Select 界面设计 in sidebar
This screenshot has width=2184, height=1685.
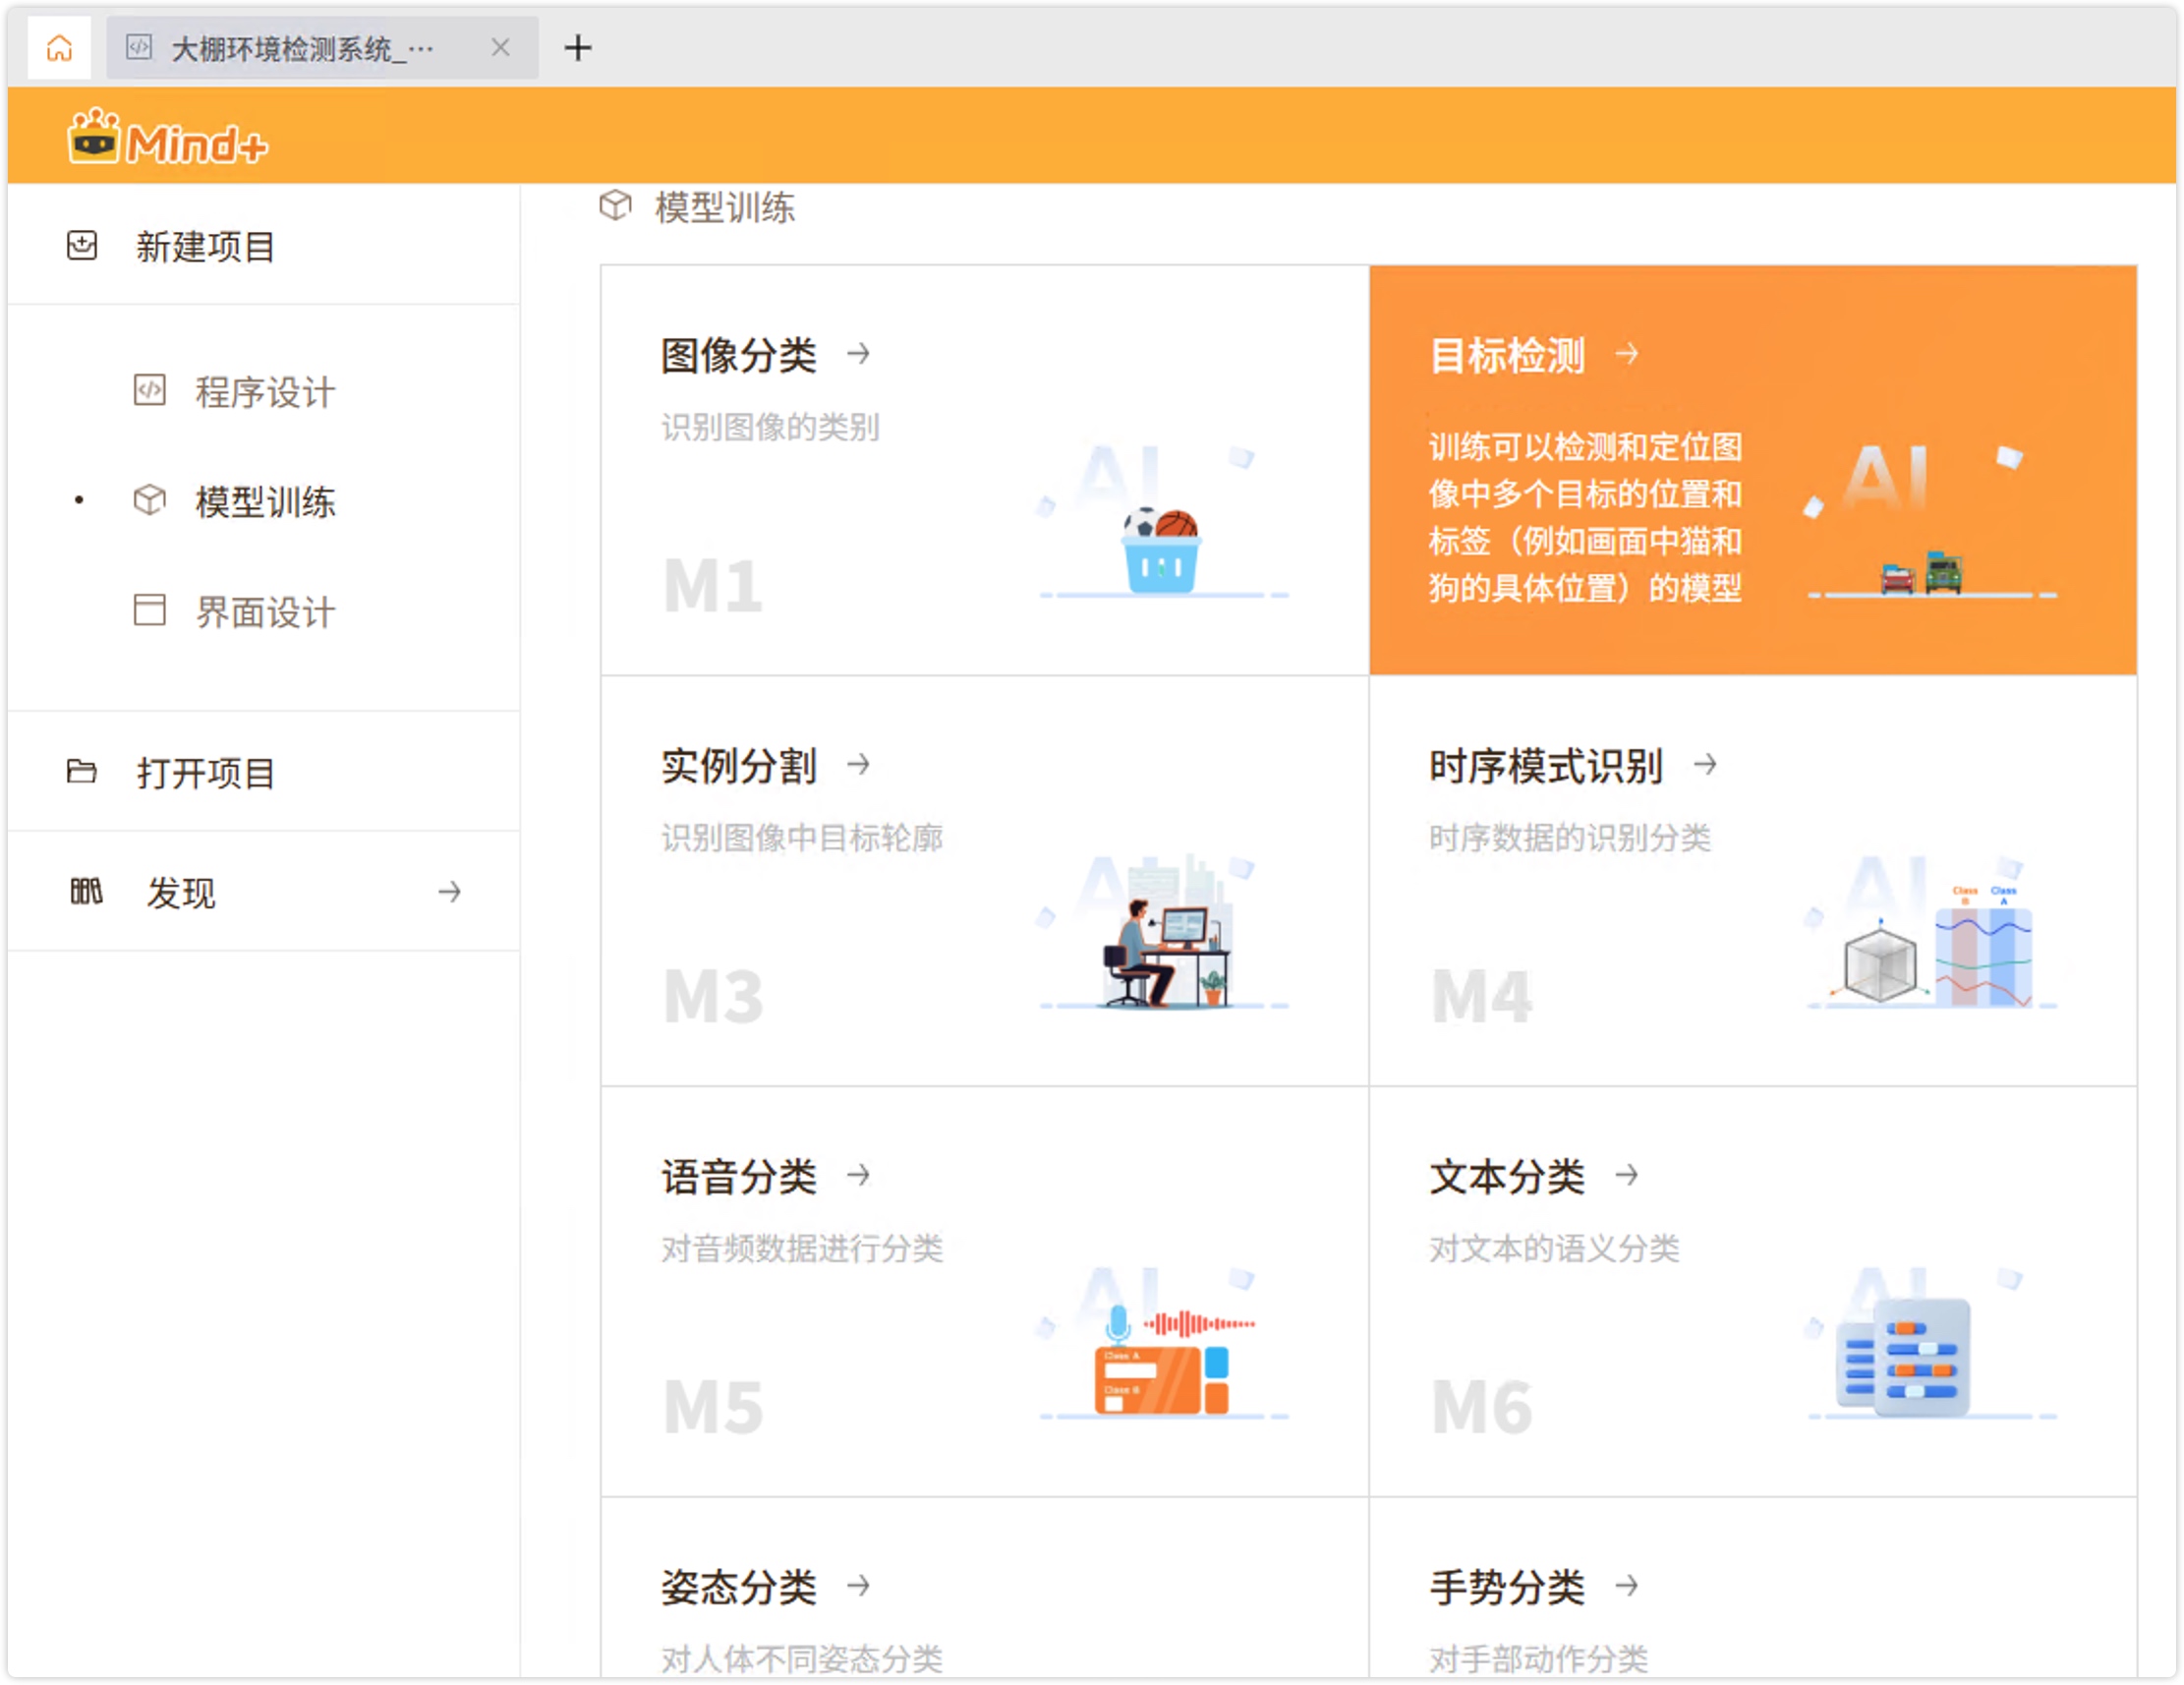(264, 612)
